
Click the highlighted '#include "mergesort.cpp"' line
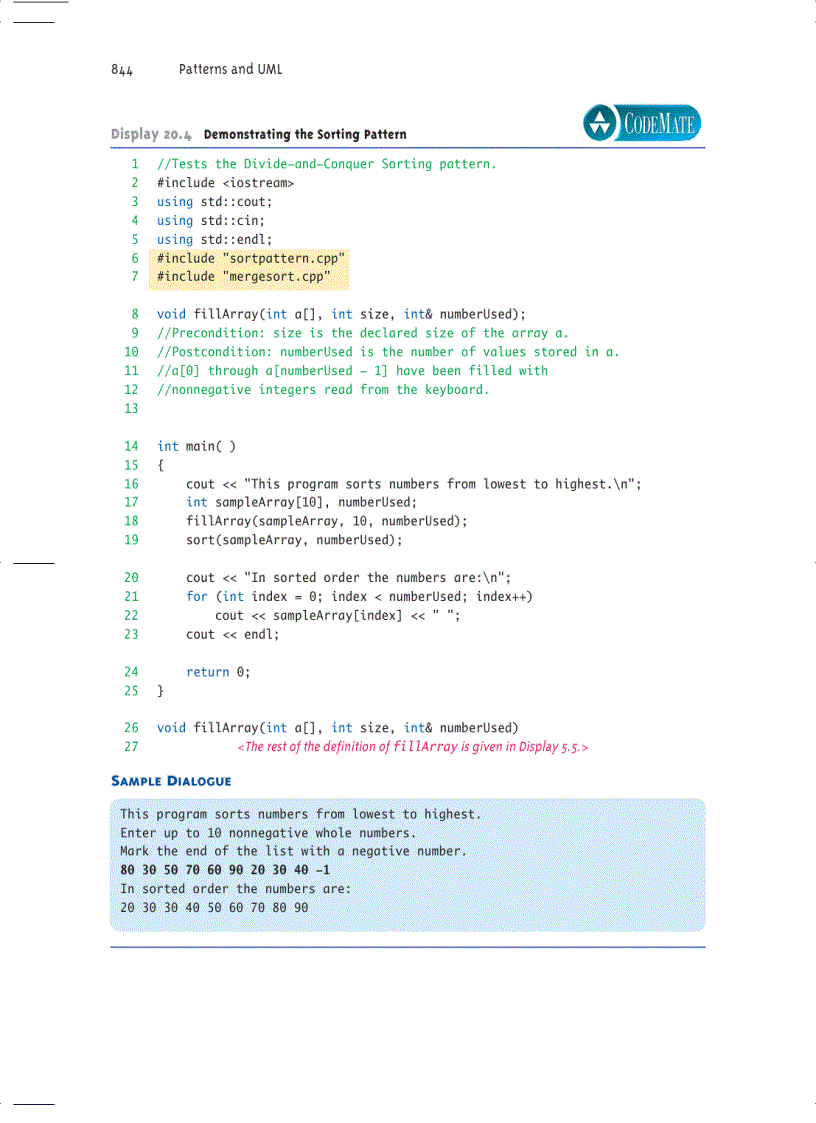coord(243,277)
